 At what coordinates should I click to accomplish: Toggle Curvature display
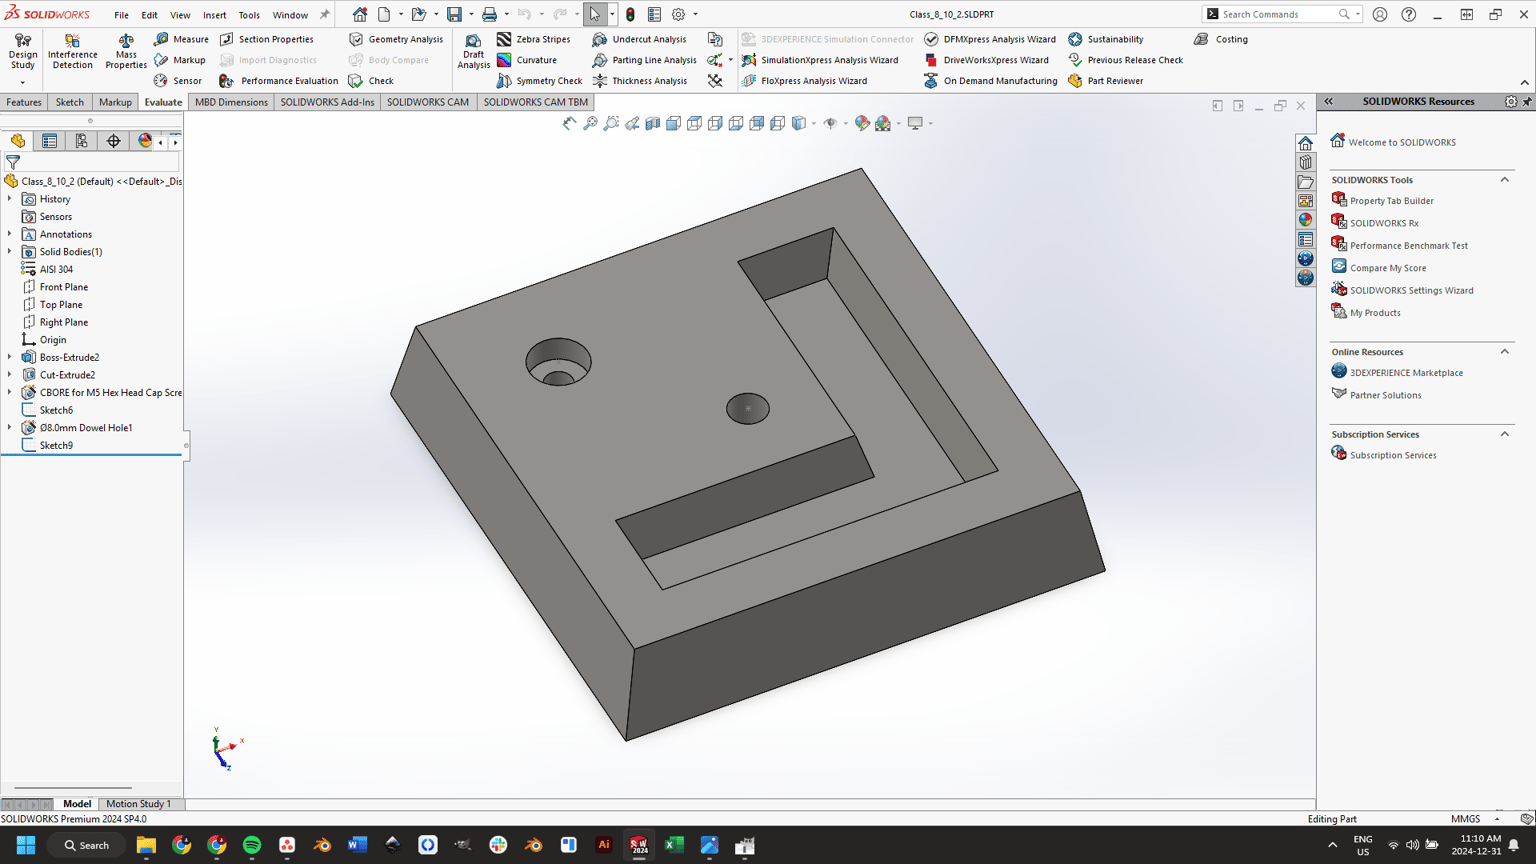click(527, 60)
